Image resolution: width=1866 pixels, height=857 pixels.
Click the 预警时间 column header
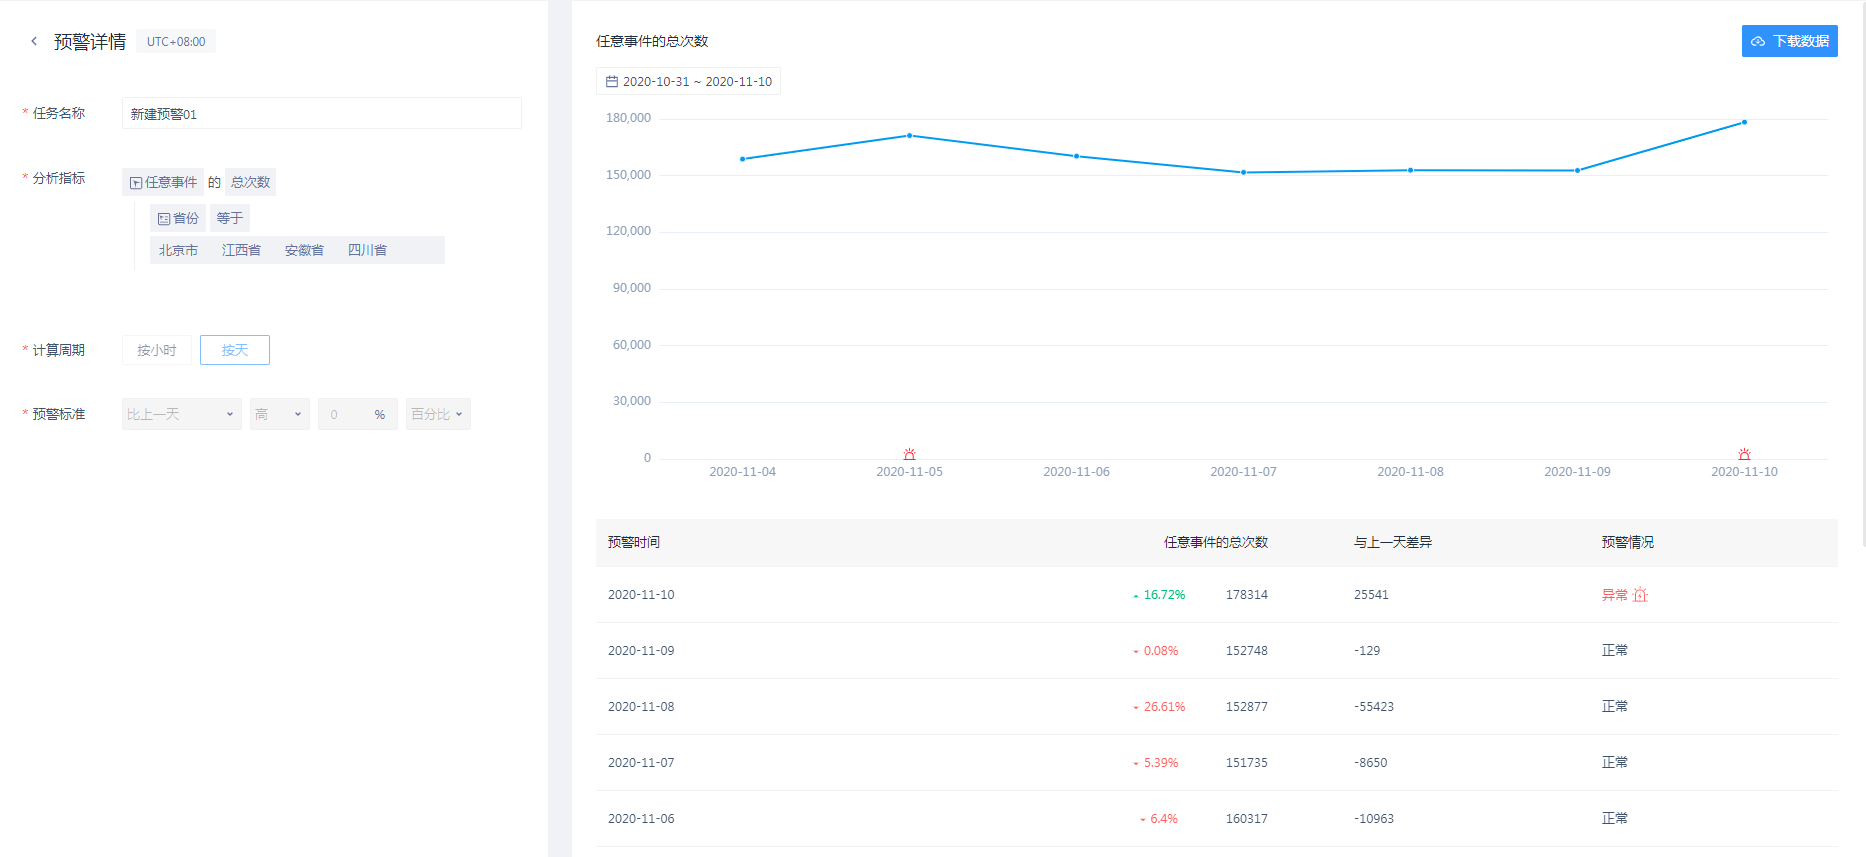(x=634, y=542)
